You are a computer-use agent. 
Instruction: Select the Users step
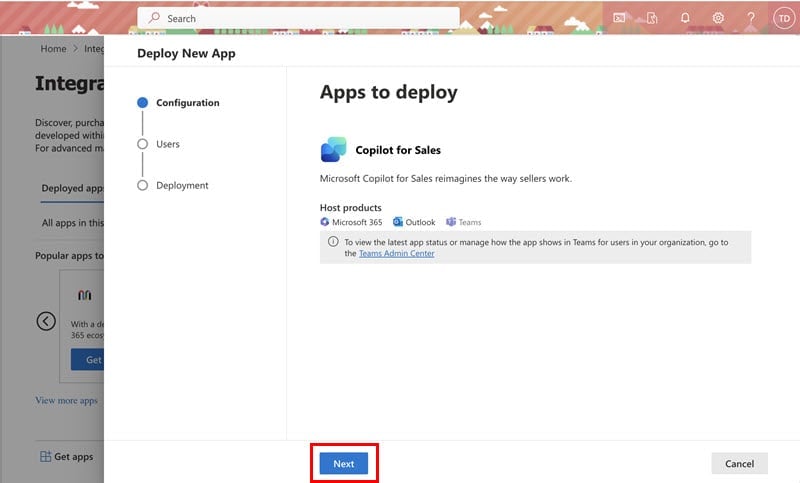coord(159,144)
